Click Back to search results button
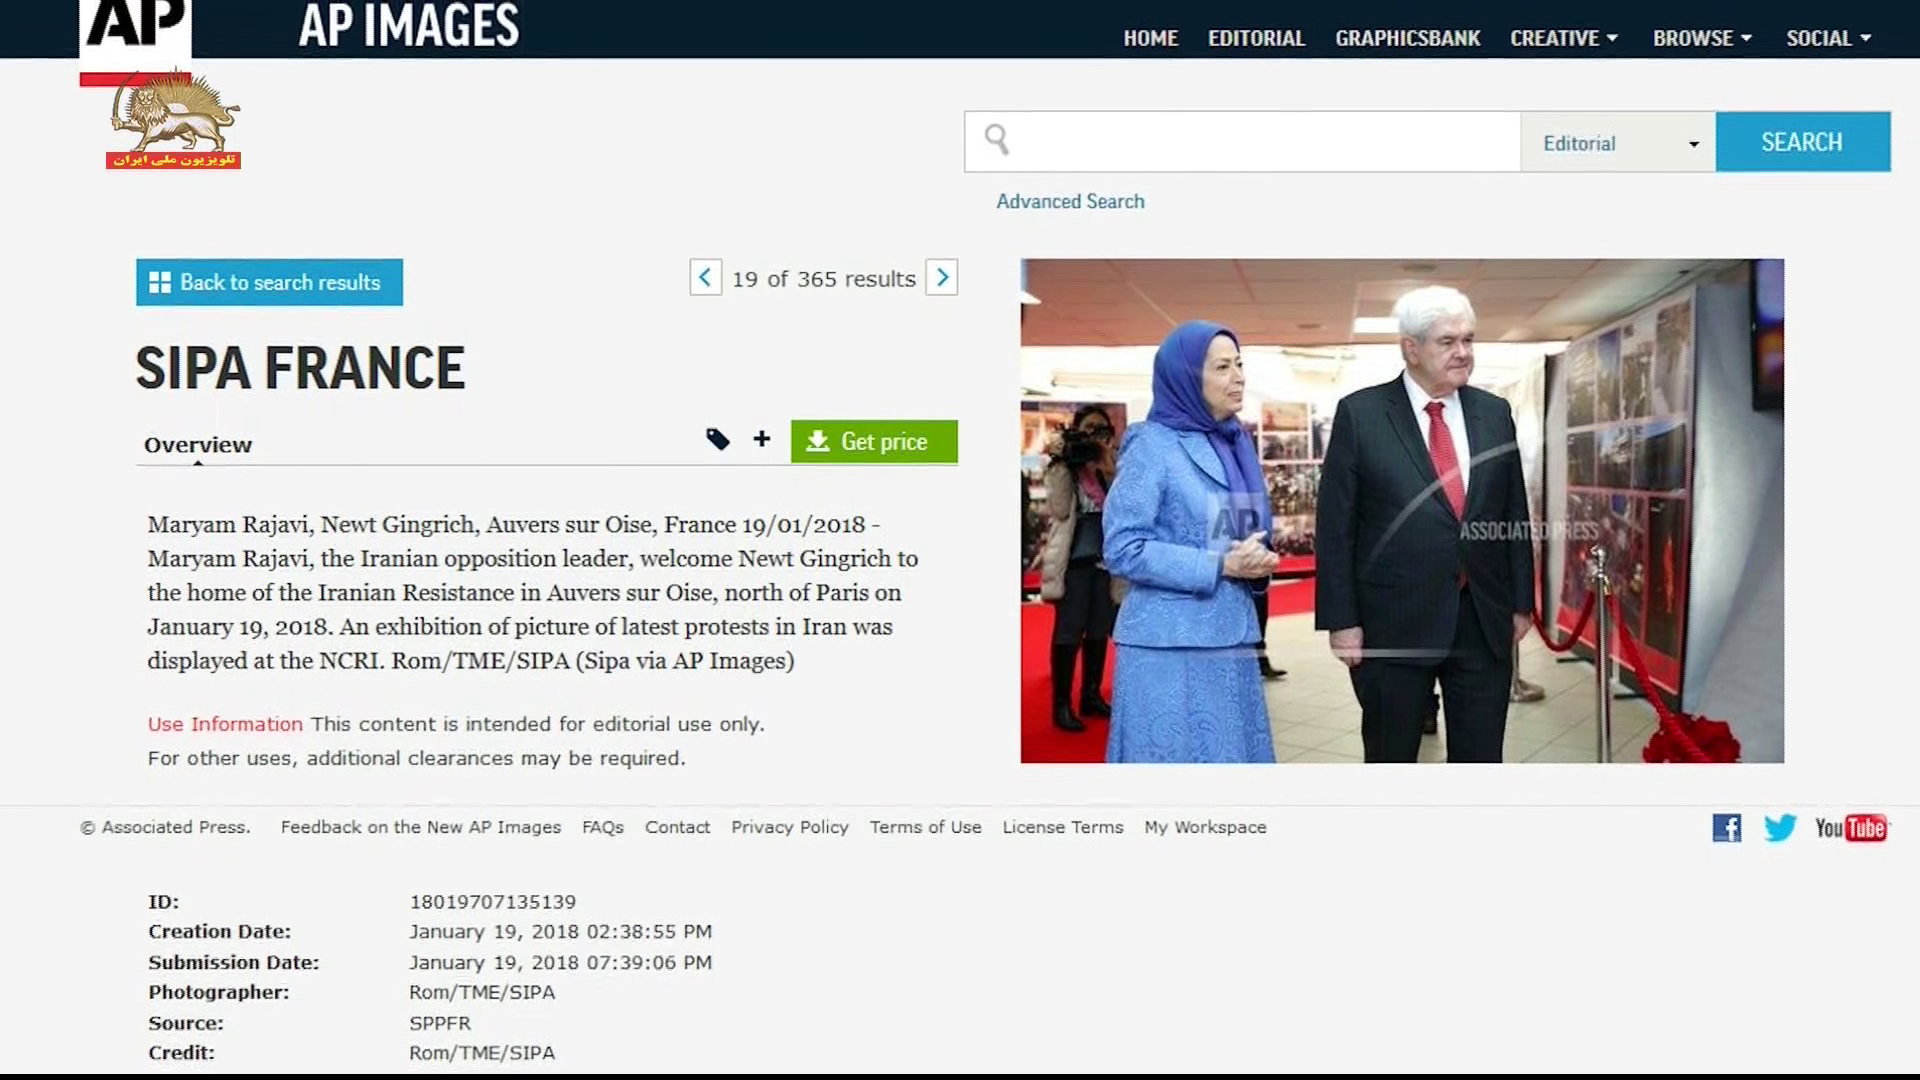This screenshot has height=1080, width=1920. coord(269,282)
